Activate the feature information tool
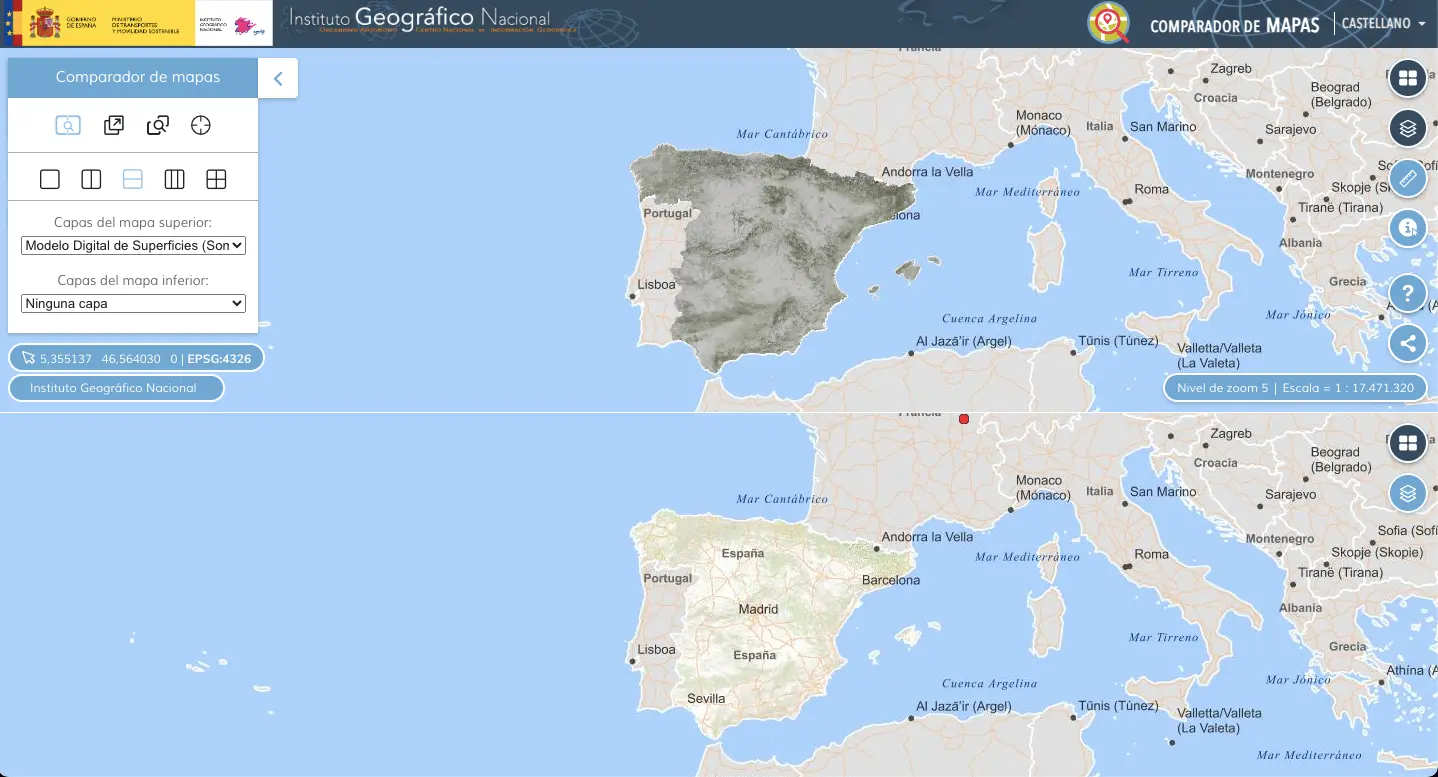 coord(1408,228)
